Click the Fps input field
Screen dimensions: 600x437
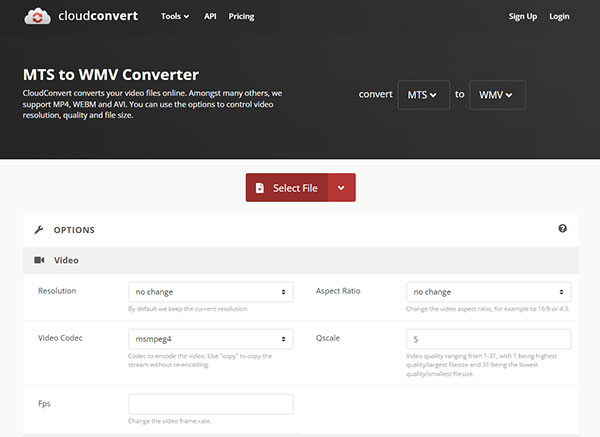pyautogui.click(x=211, y=404)
